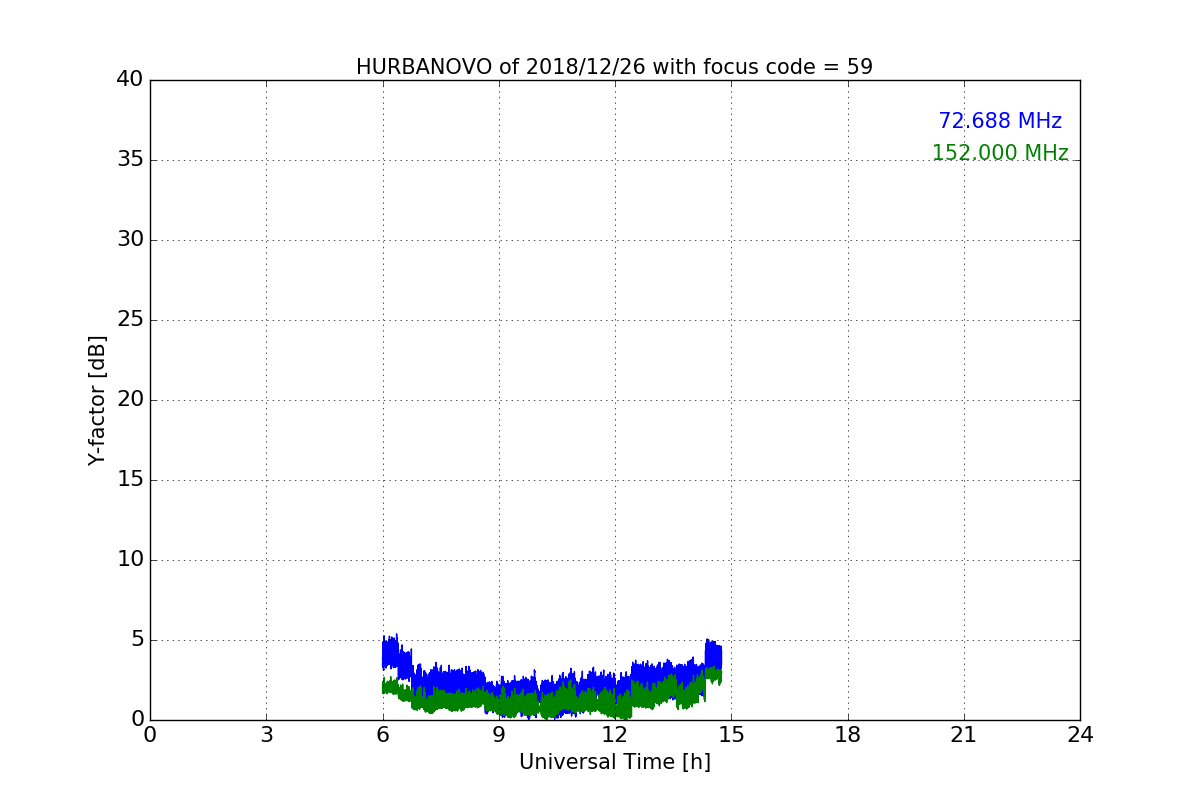1200x800 pixels.
Task: Click the x-axis tick label '3'
Action: pos(266,736)
